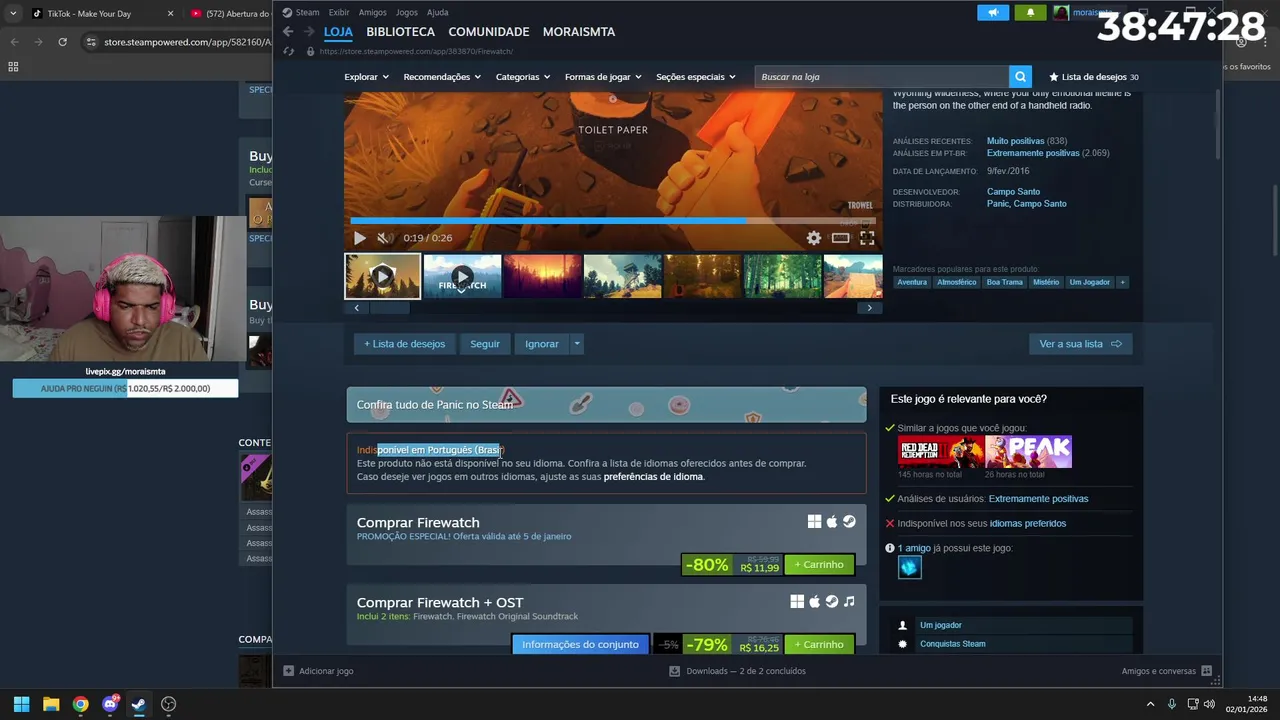Expand the Categorias dropdown
1280x720 pixels.
pos(523,77)
